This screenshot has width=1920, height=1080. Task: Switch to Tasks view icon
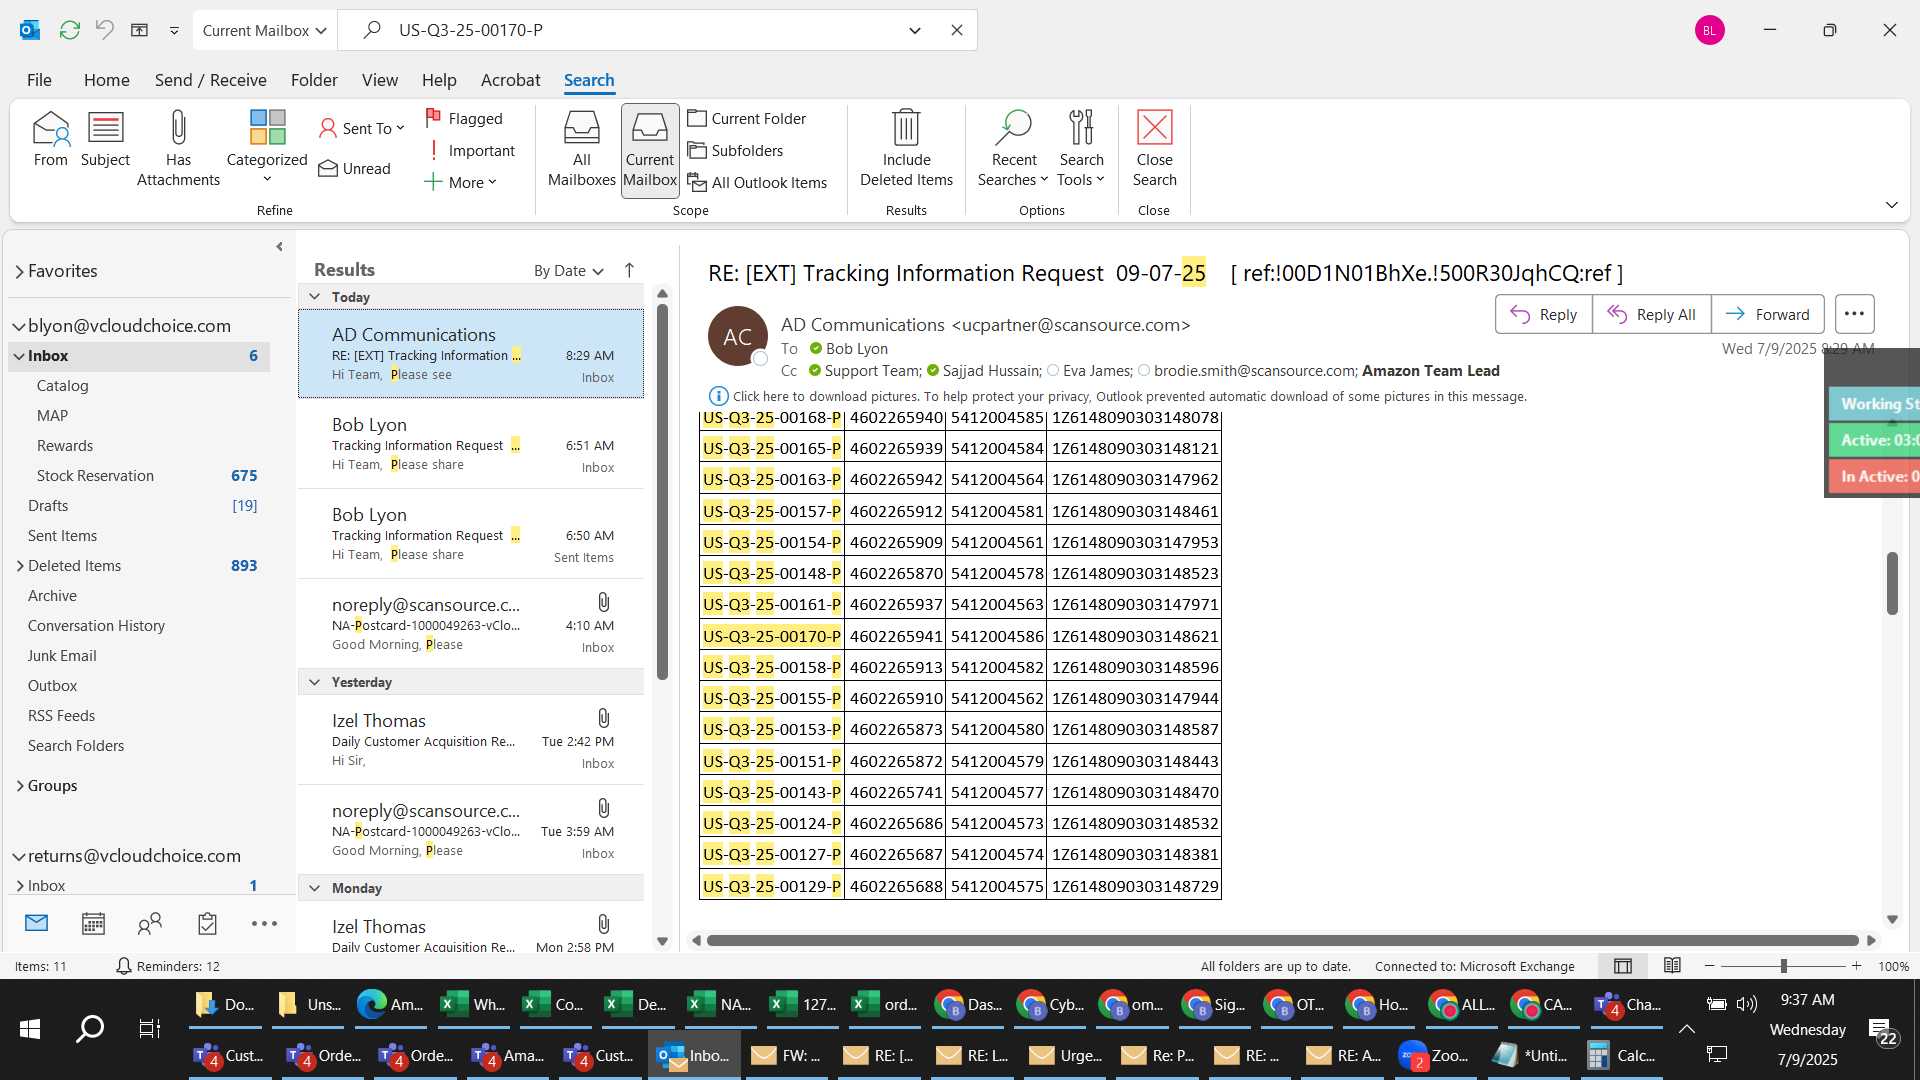click(207, 923)
